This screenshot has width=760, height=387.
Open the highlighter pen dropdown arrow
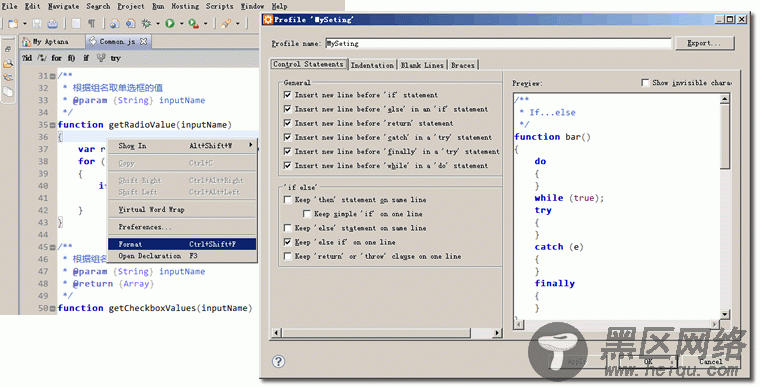coord(238,23)
